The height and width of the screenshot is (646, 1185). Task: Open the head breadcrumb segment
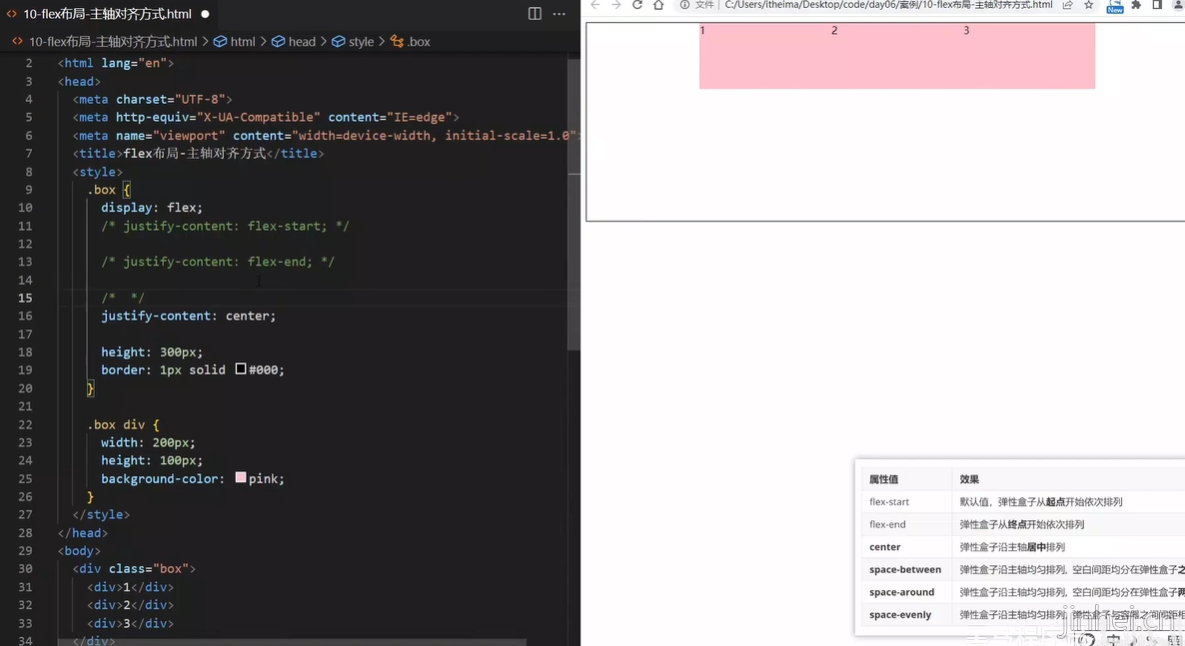pos(293,42)
